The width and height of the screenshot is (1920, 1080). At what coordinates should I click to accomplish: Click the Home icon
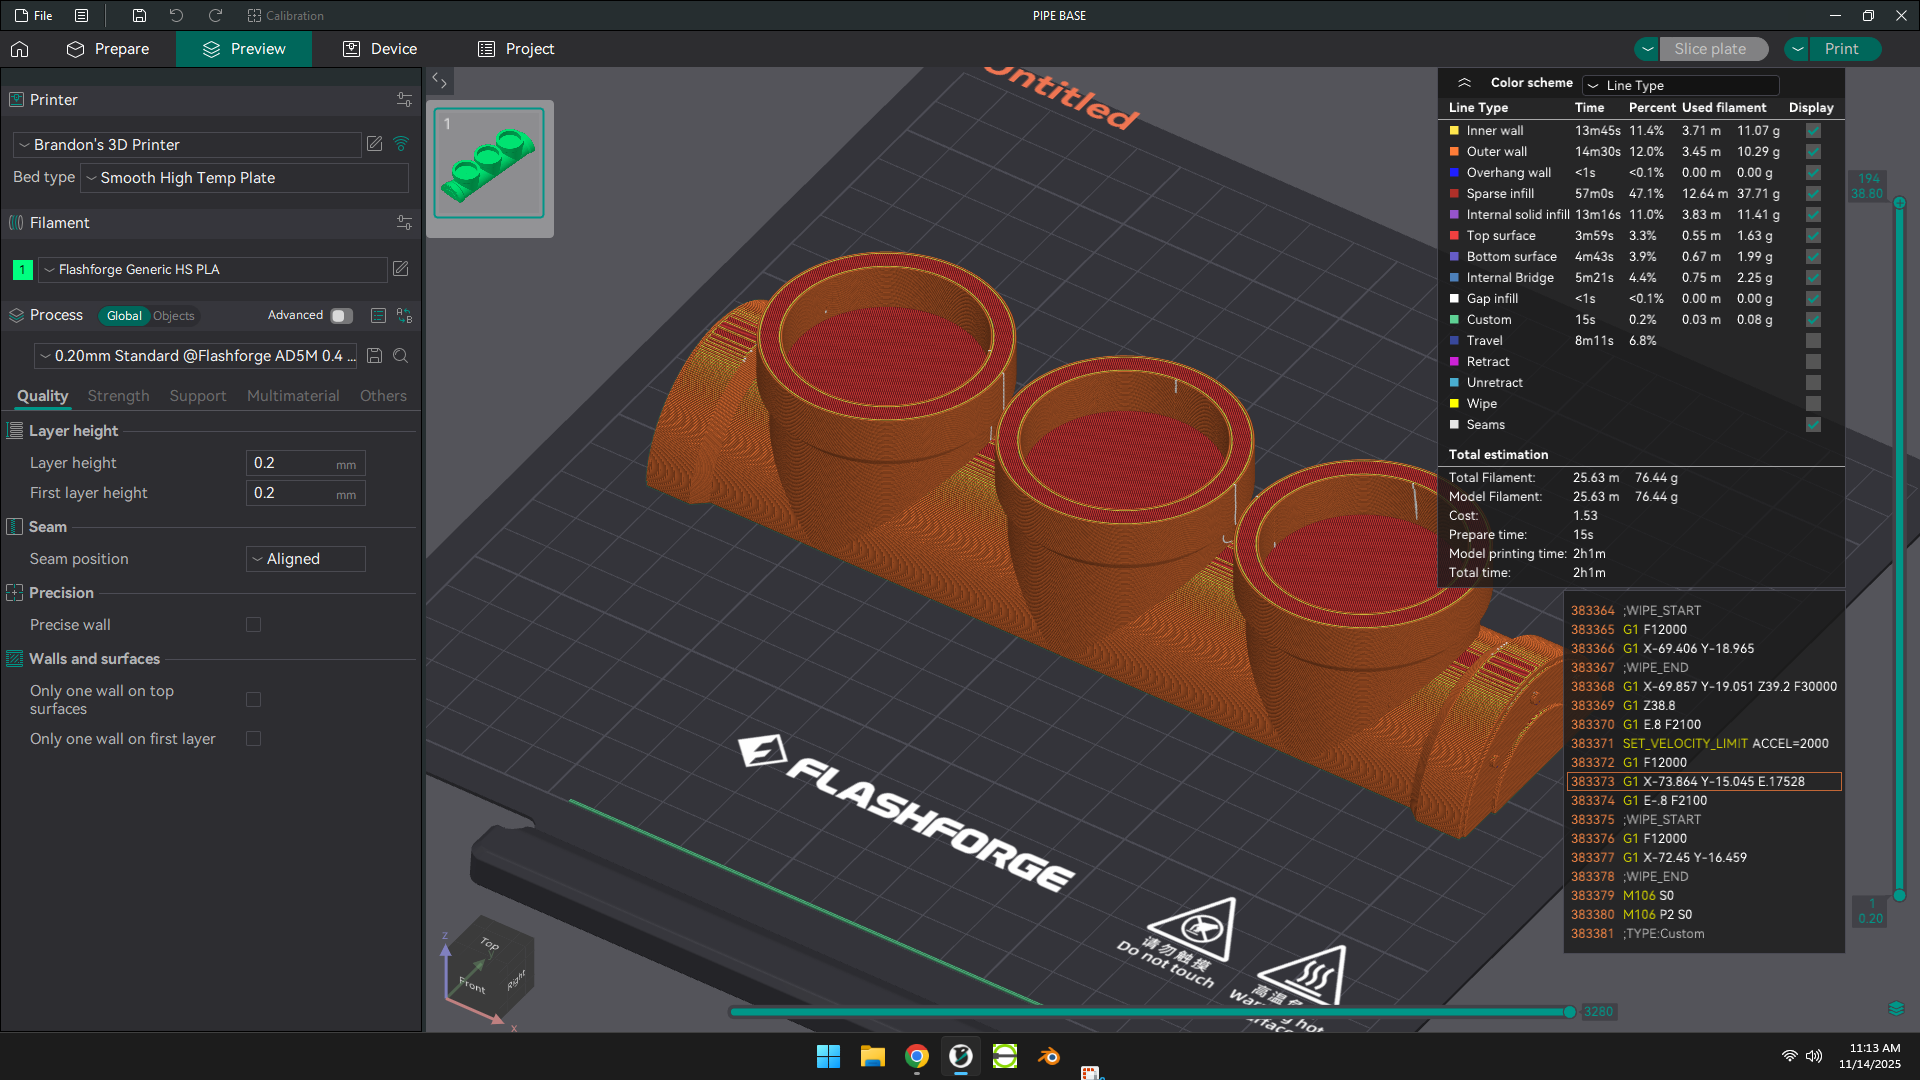20,49
